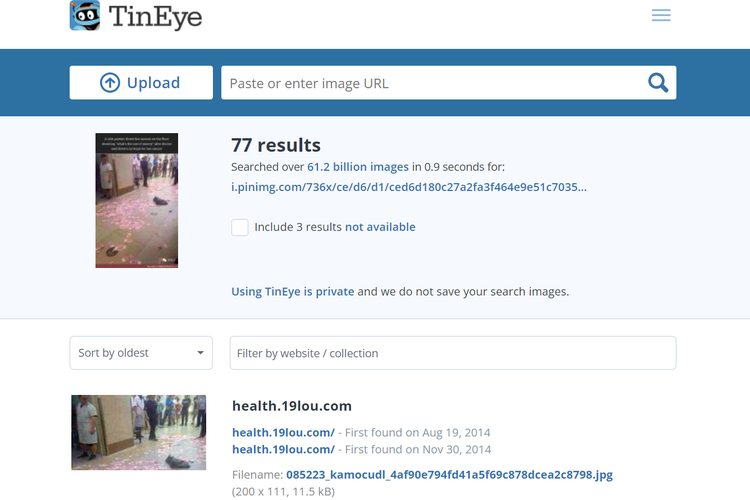Open 'Using TinEye is private' link
The image size is (750, 500).
tap(292, 292)
